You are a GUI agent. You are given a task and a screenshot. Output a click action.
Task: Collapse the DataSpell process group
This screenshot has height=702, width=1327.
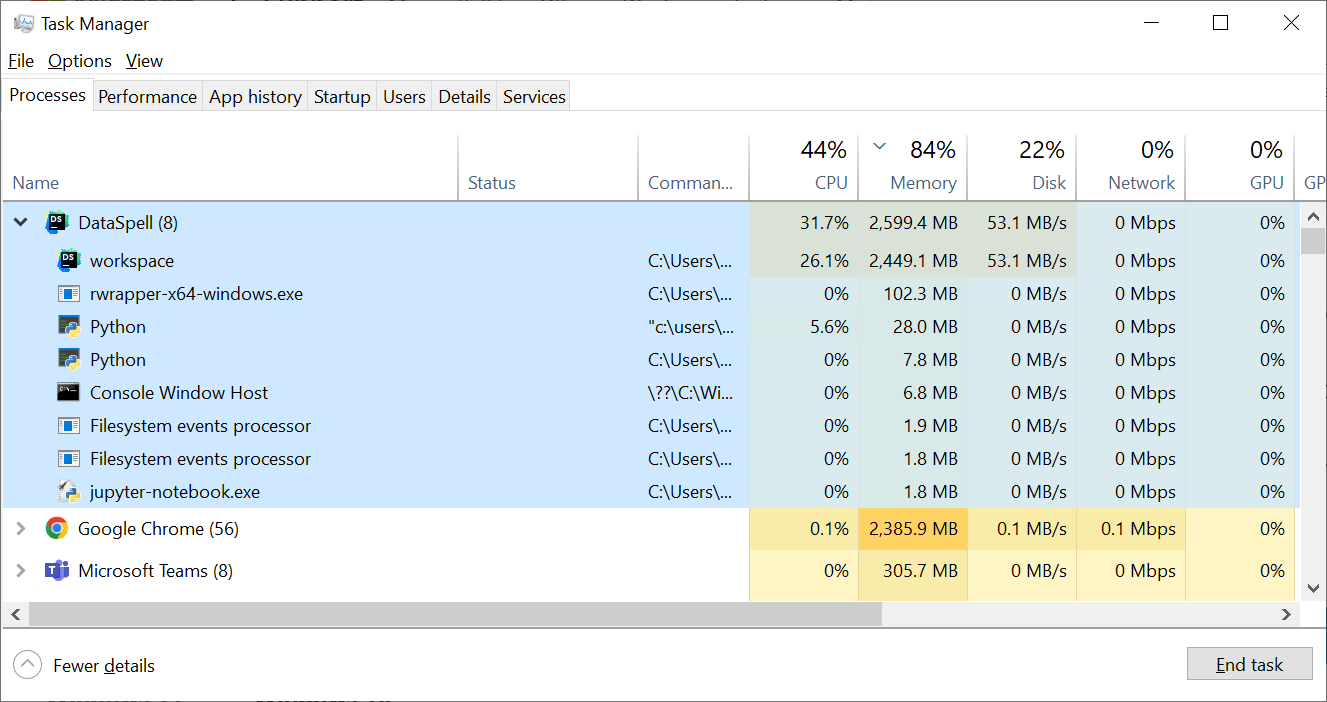click(x=21, y=223)
